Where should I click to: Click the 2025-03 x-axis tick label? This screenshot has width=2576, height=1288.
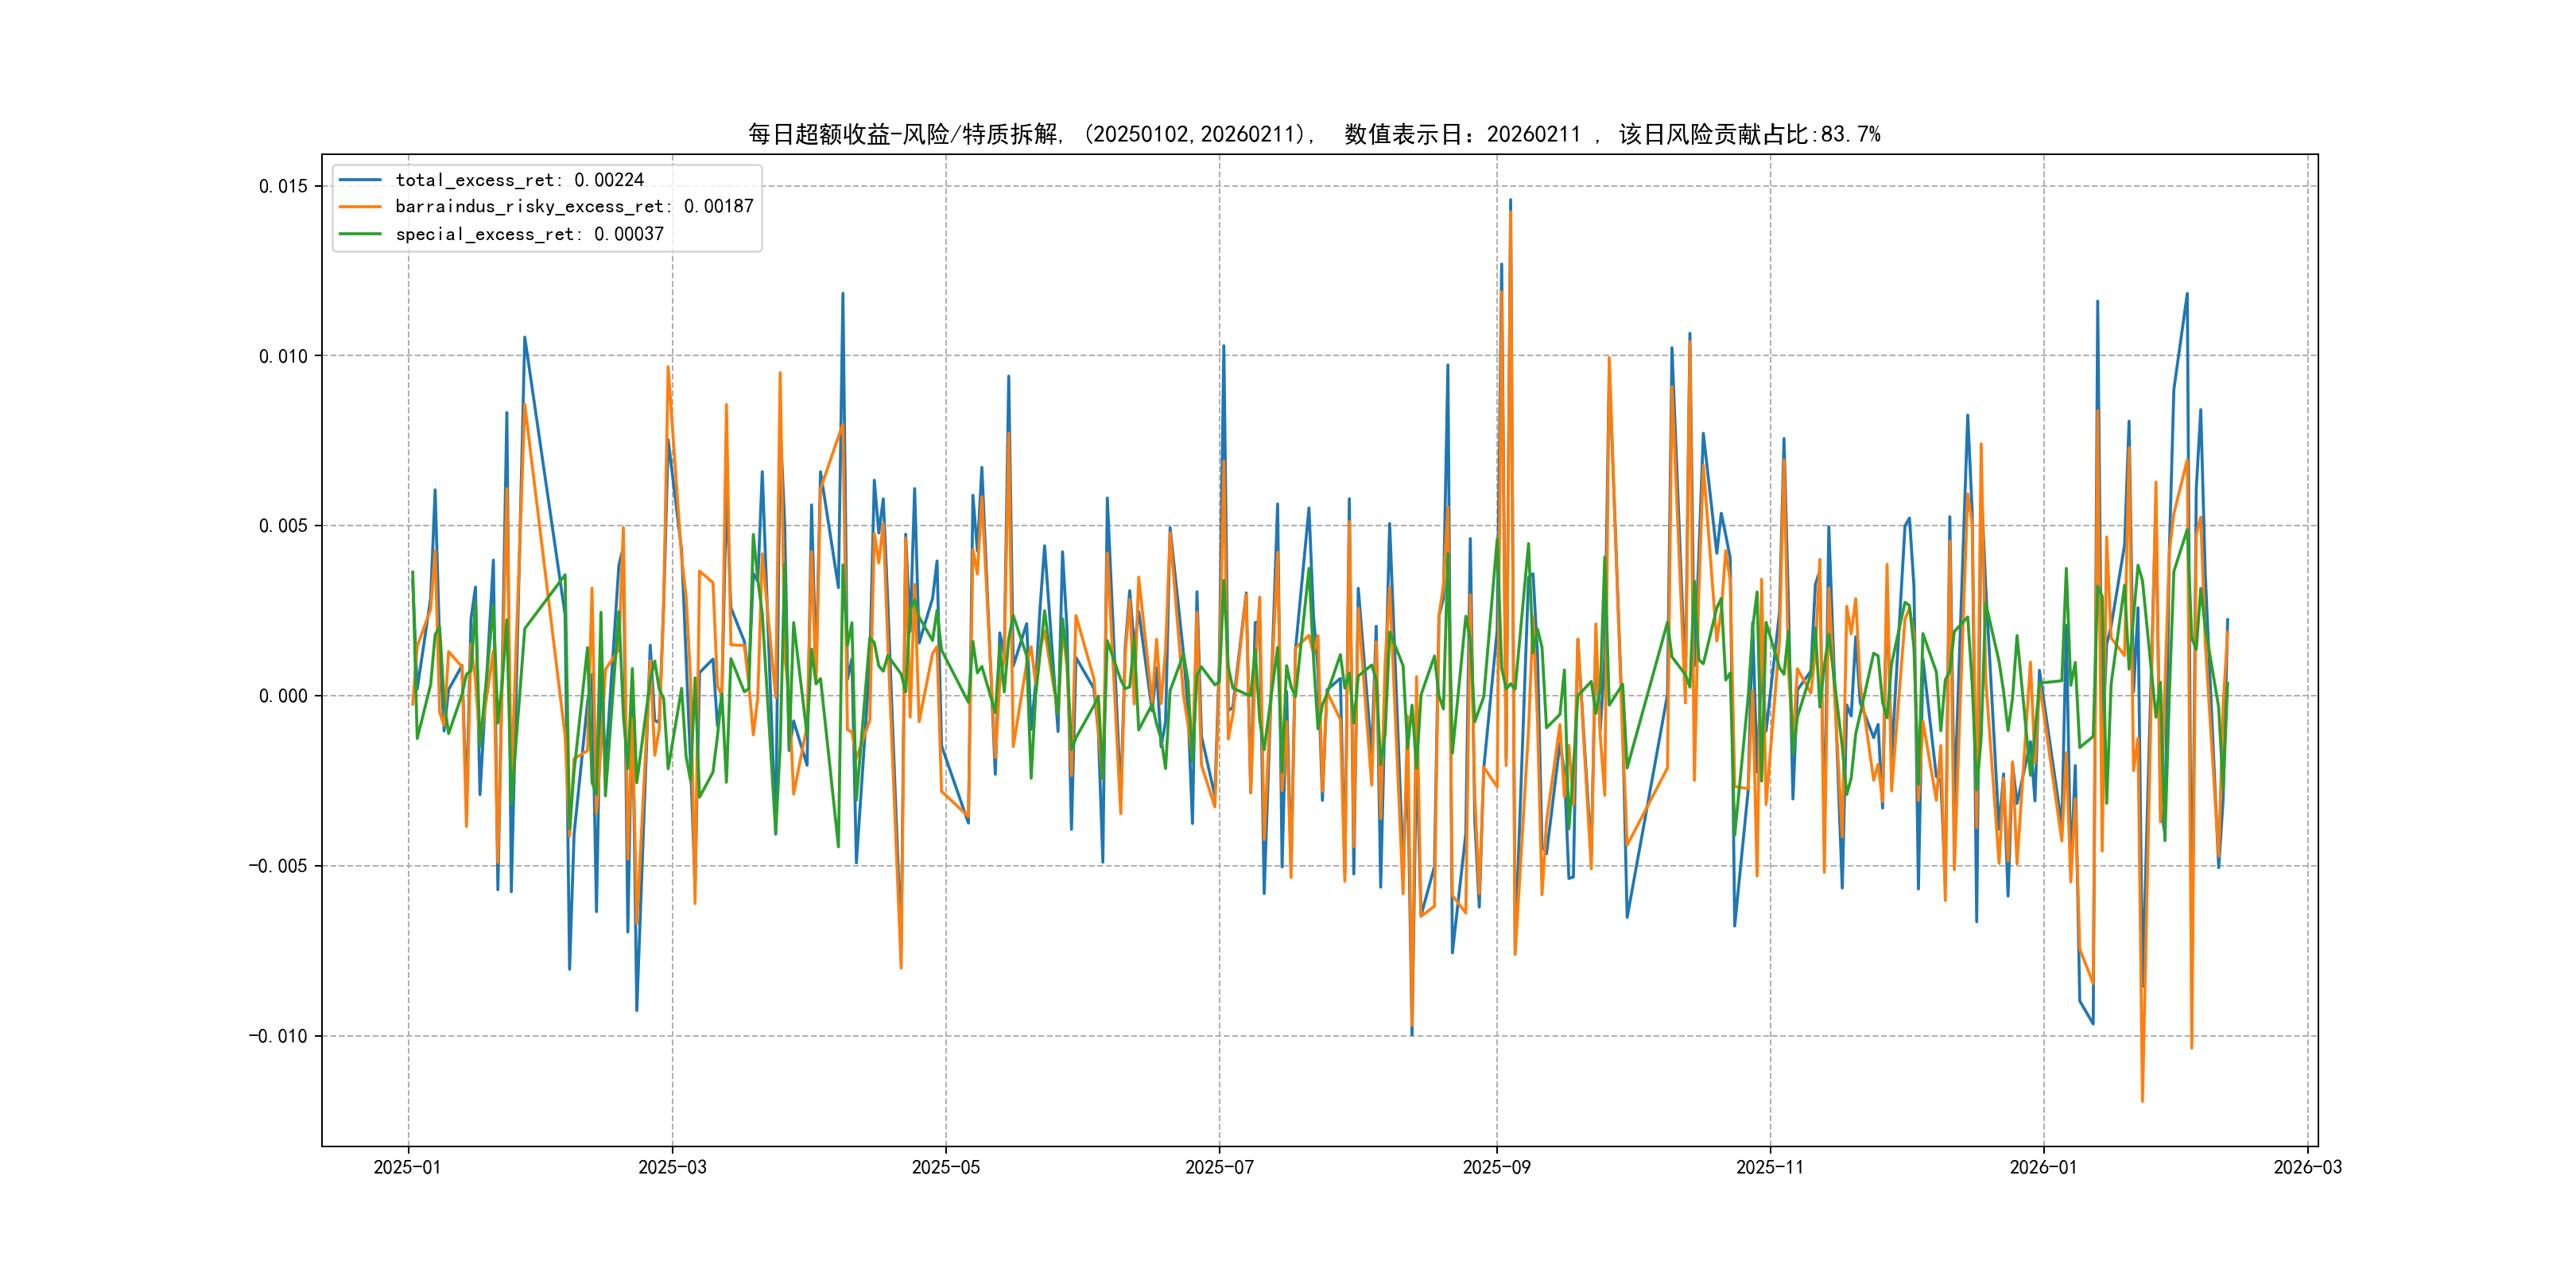(672, 1167)
